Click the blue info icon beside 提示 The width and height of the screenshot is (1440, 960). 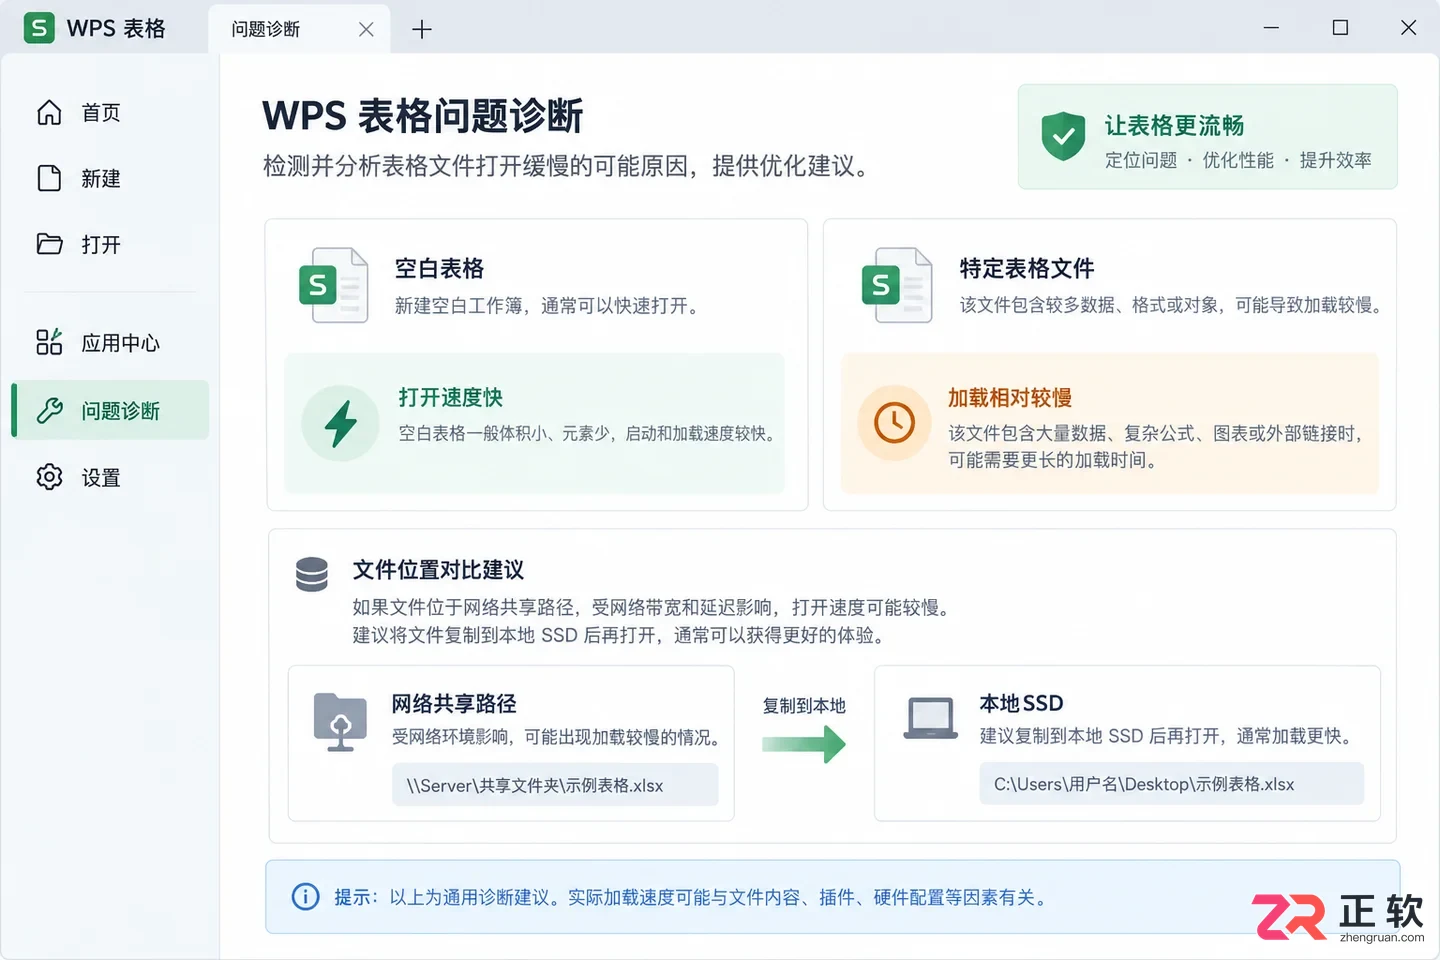pyautogui.click(x=305, y=897)
